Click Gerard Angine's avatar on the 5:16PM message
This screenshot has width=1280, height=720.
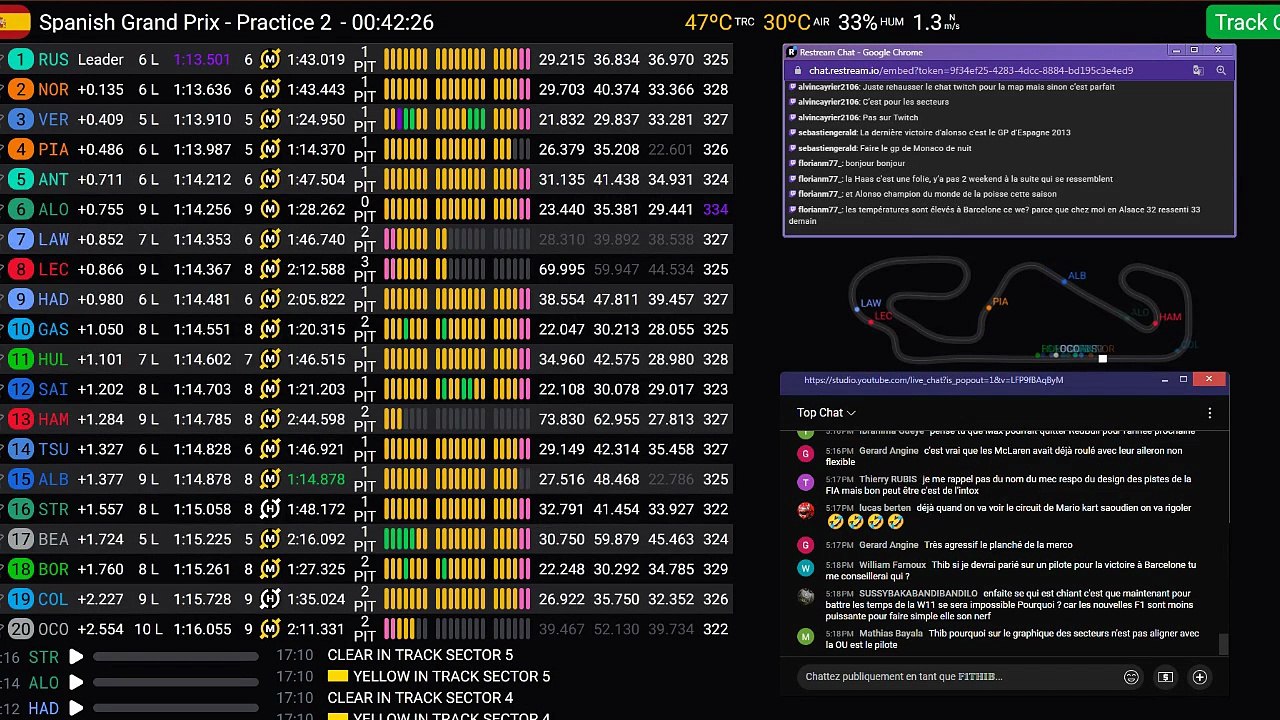806,453
